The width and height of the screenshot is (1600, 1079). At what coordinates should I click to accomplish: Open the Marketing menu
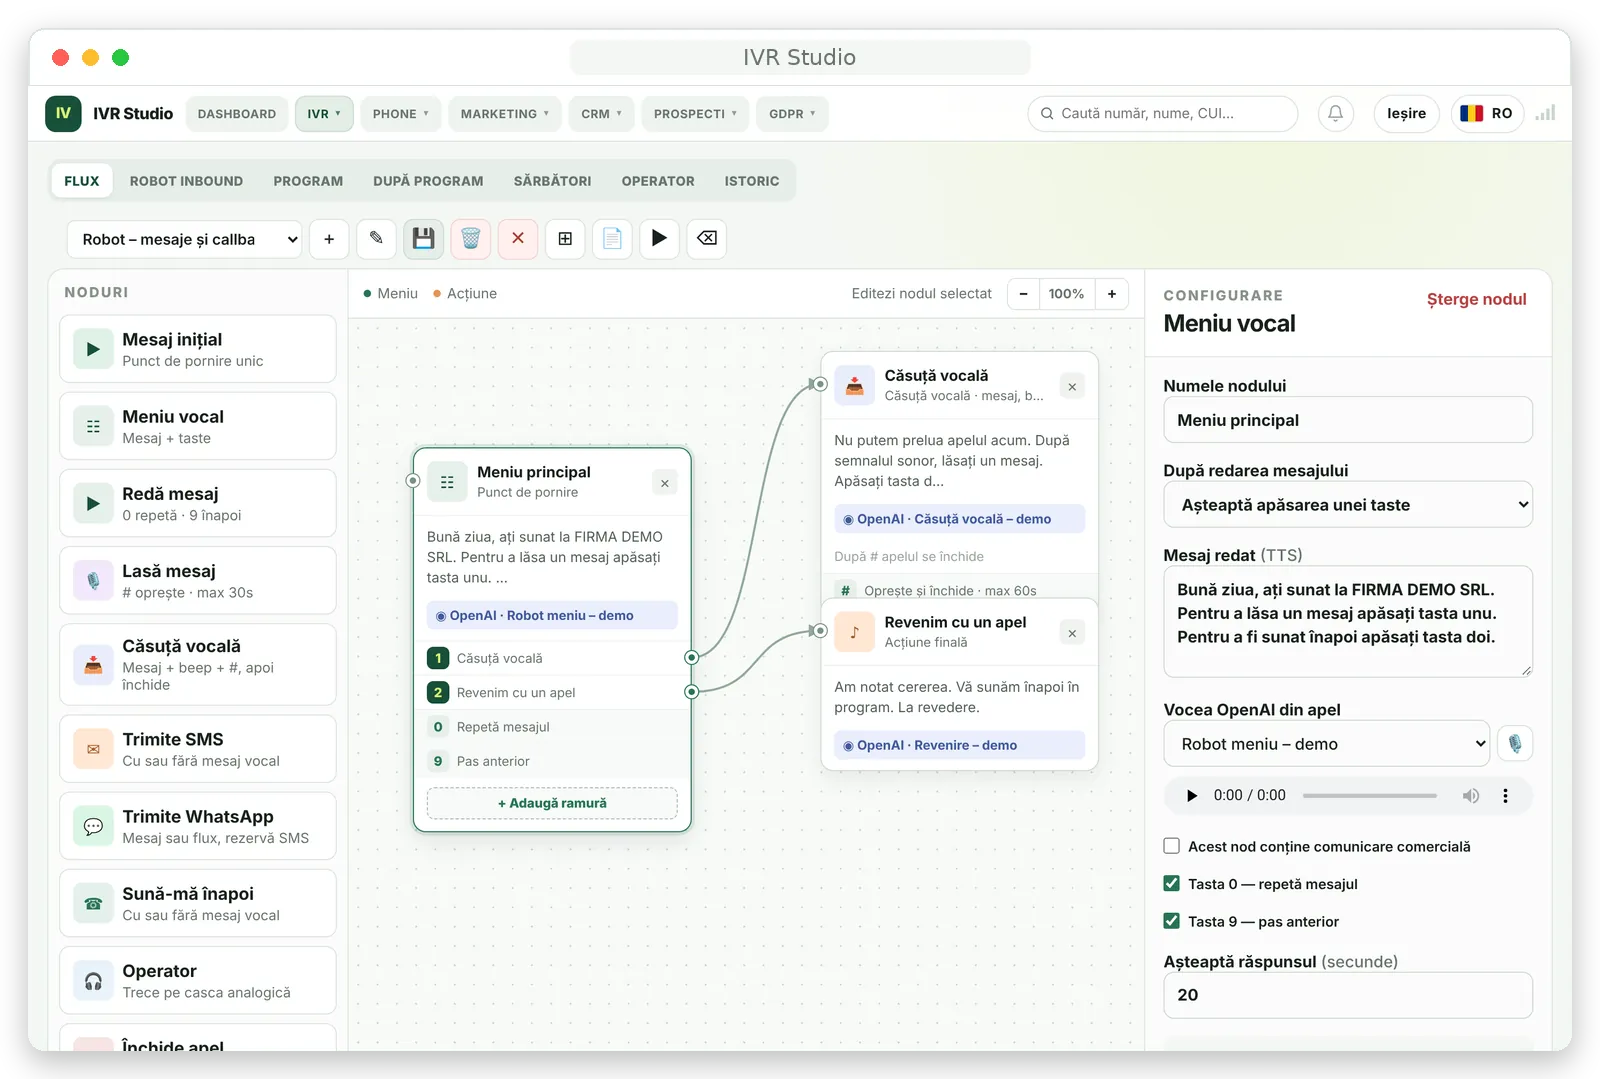505,114
